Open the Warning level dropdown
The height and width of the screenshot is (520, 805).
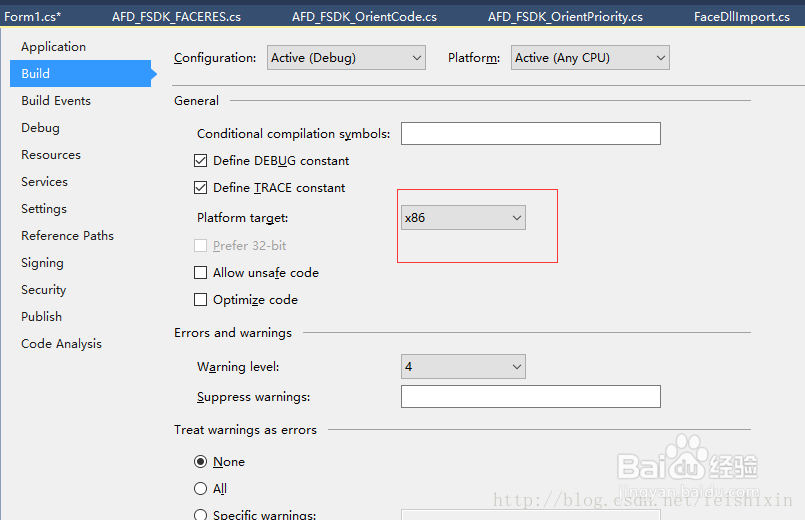pos(463,367)
